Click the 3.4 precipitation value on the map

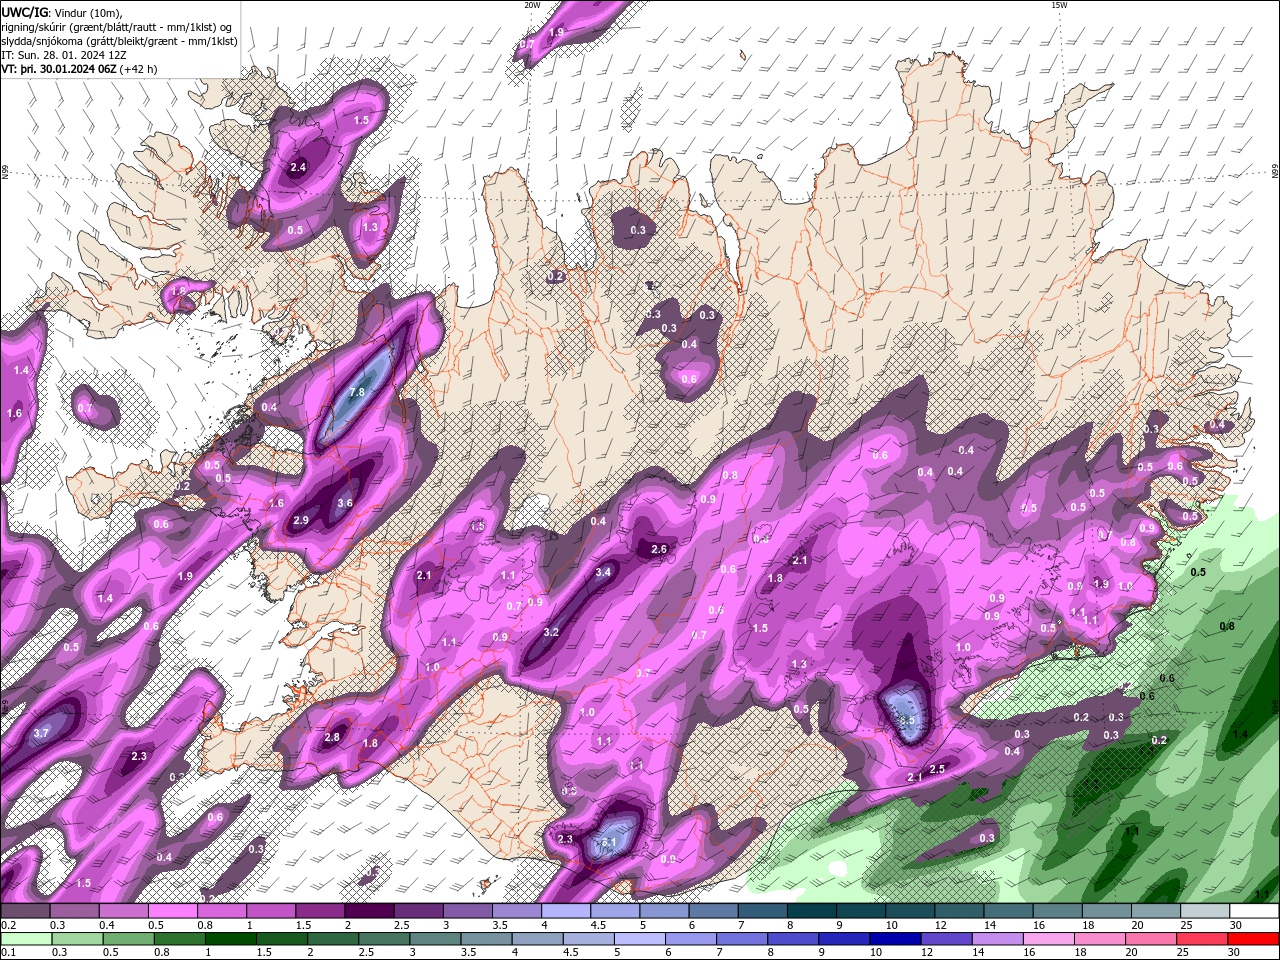[603, 572]
